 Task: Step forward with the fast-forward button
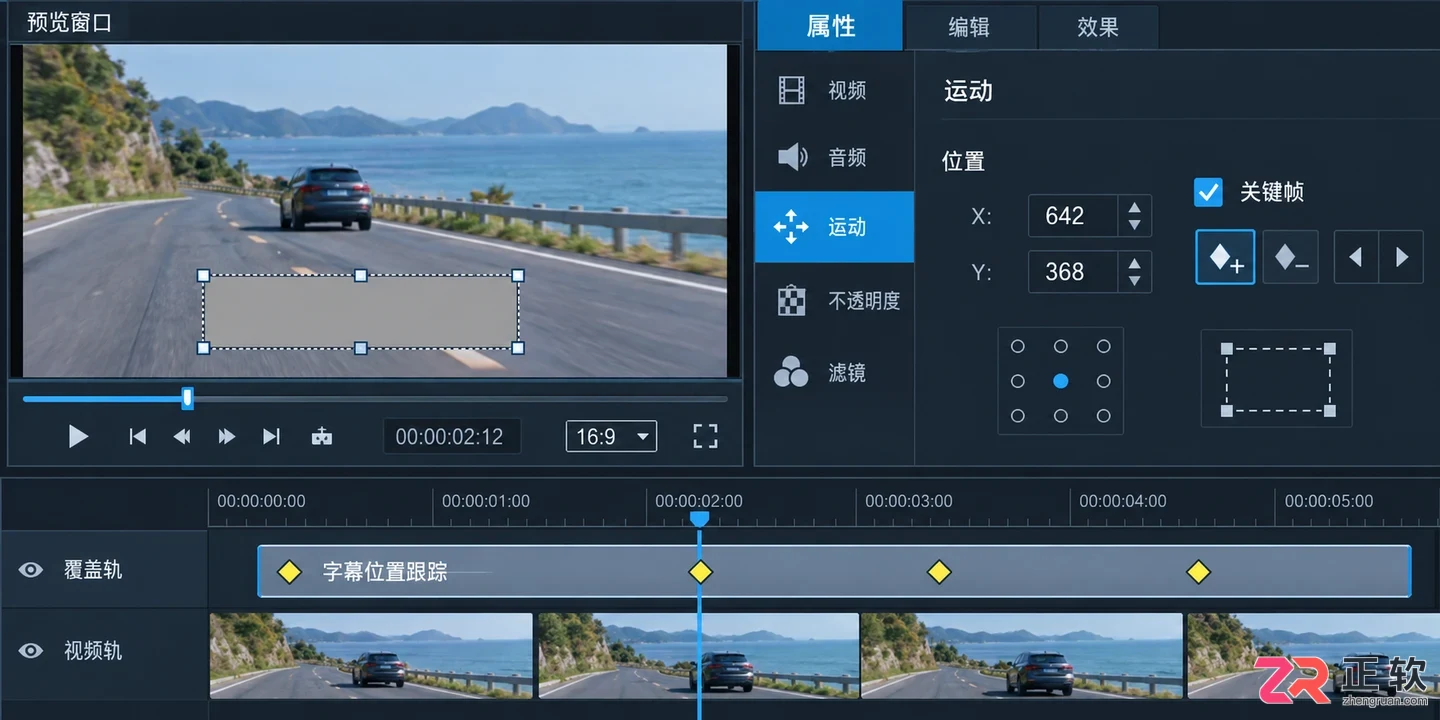(x=227, y=436)
